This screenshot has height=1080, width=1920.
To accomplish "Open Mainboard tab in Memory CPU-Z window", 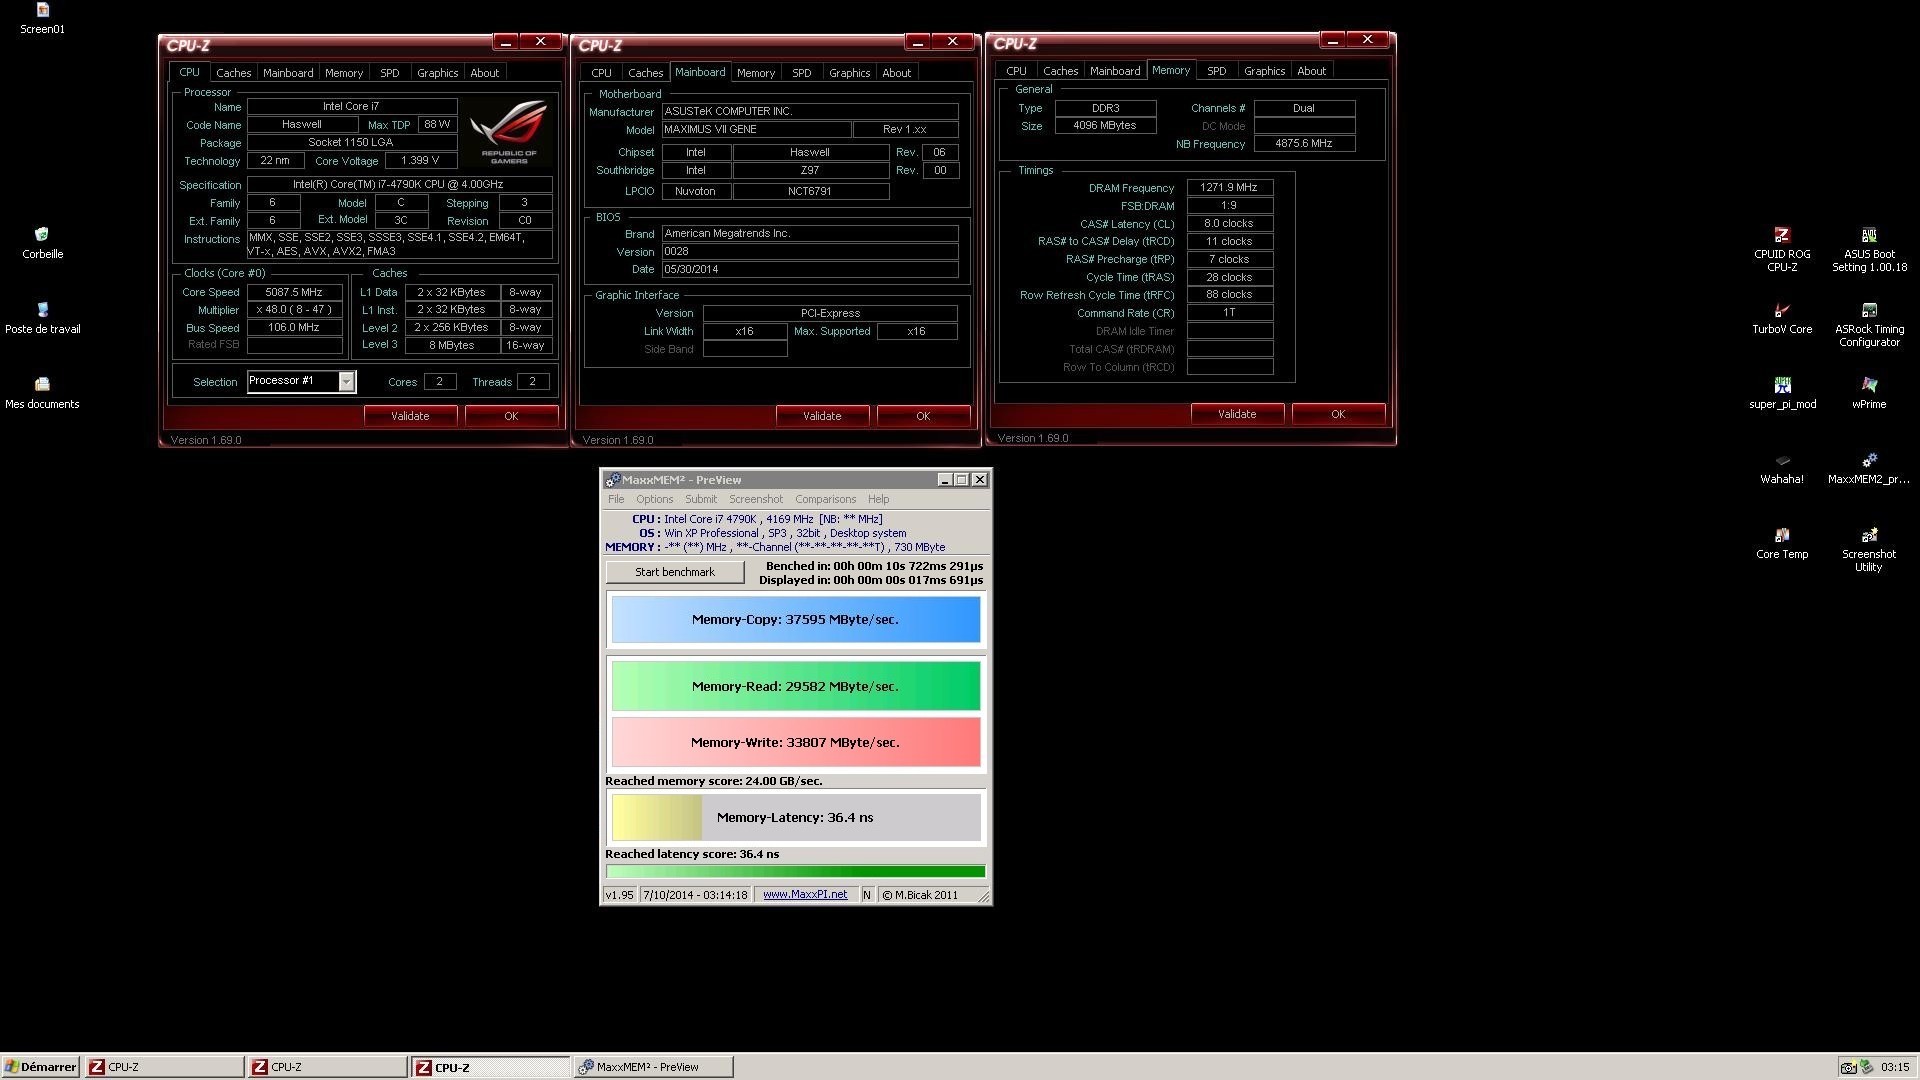I will click(x=1114, y=71).
